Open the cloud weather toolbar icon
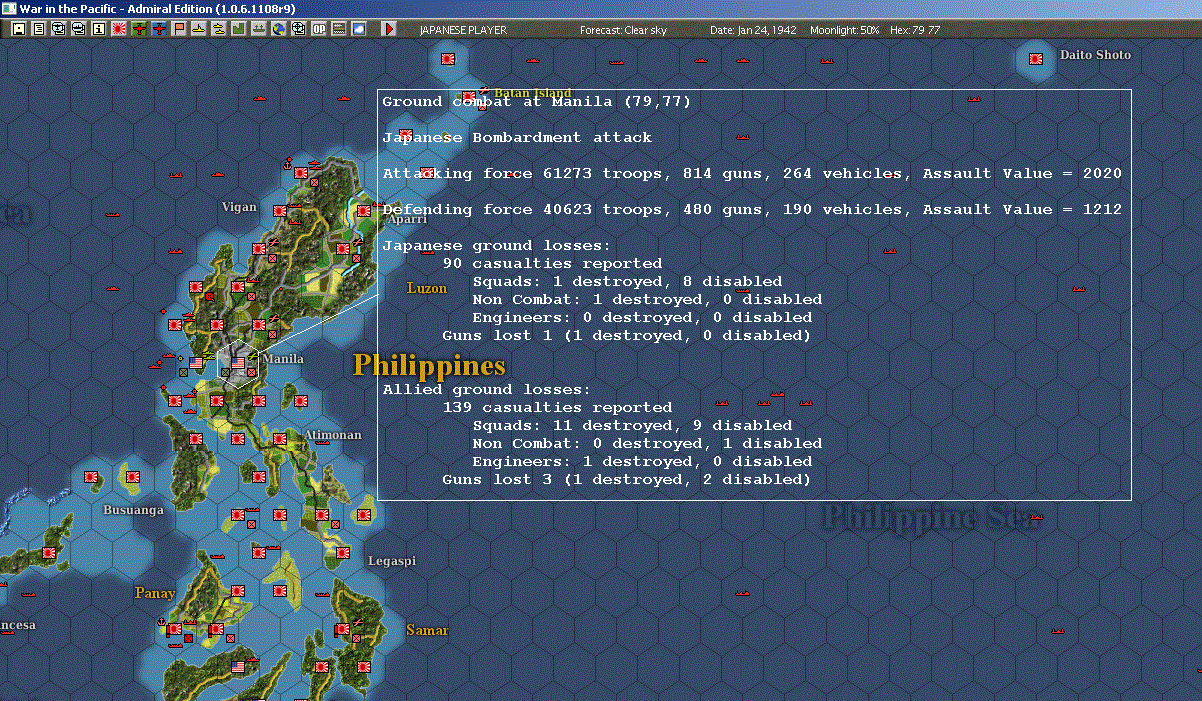The height and width of the screenshot is (701, 1202). 359,29
